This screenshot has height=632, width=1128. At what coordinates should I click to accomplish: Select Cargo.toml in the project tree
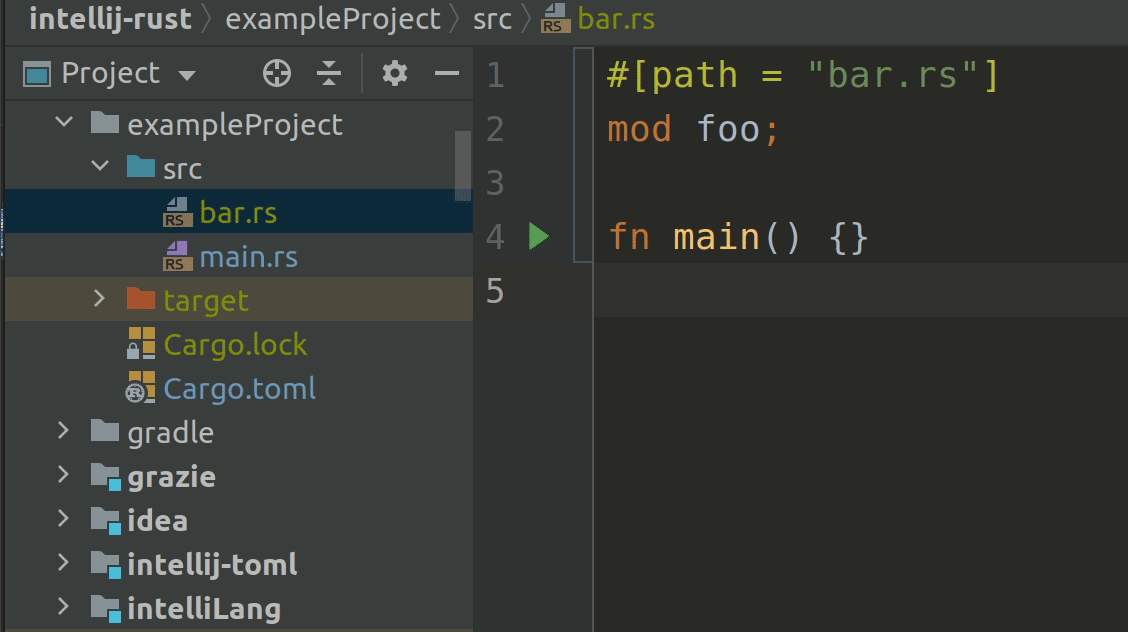click(x=240, y=389)
